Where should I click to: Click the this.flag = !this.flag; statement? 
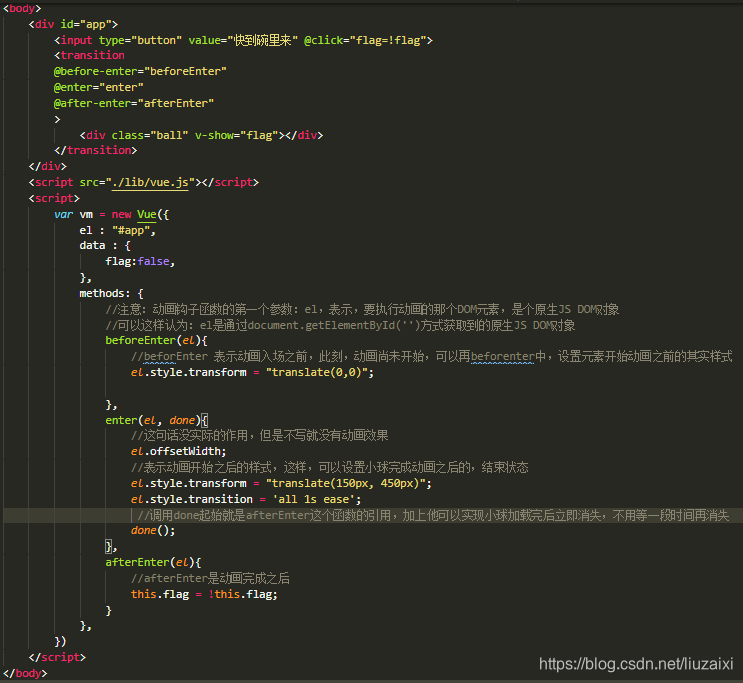(x=204, y=594)
